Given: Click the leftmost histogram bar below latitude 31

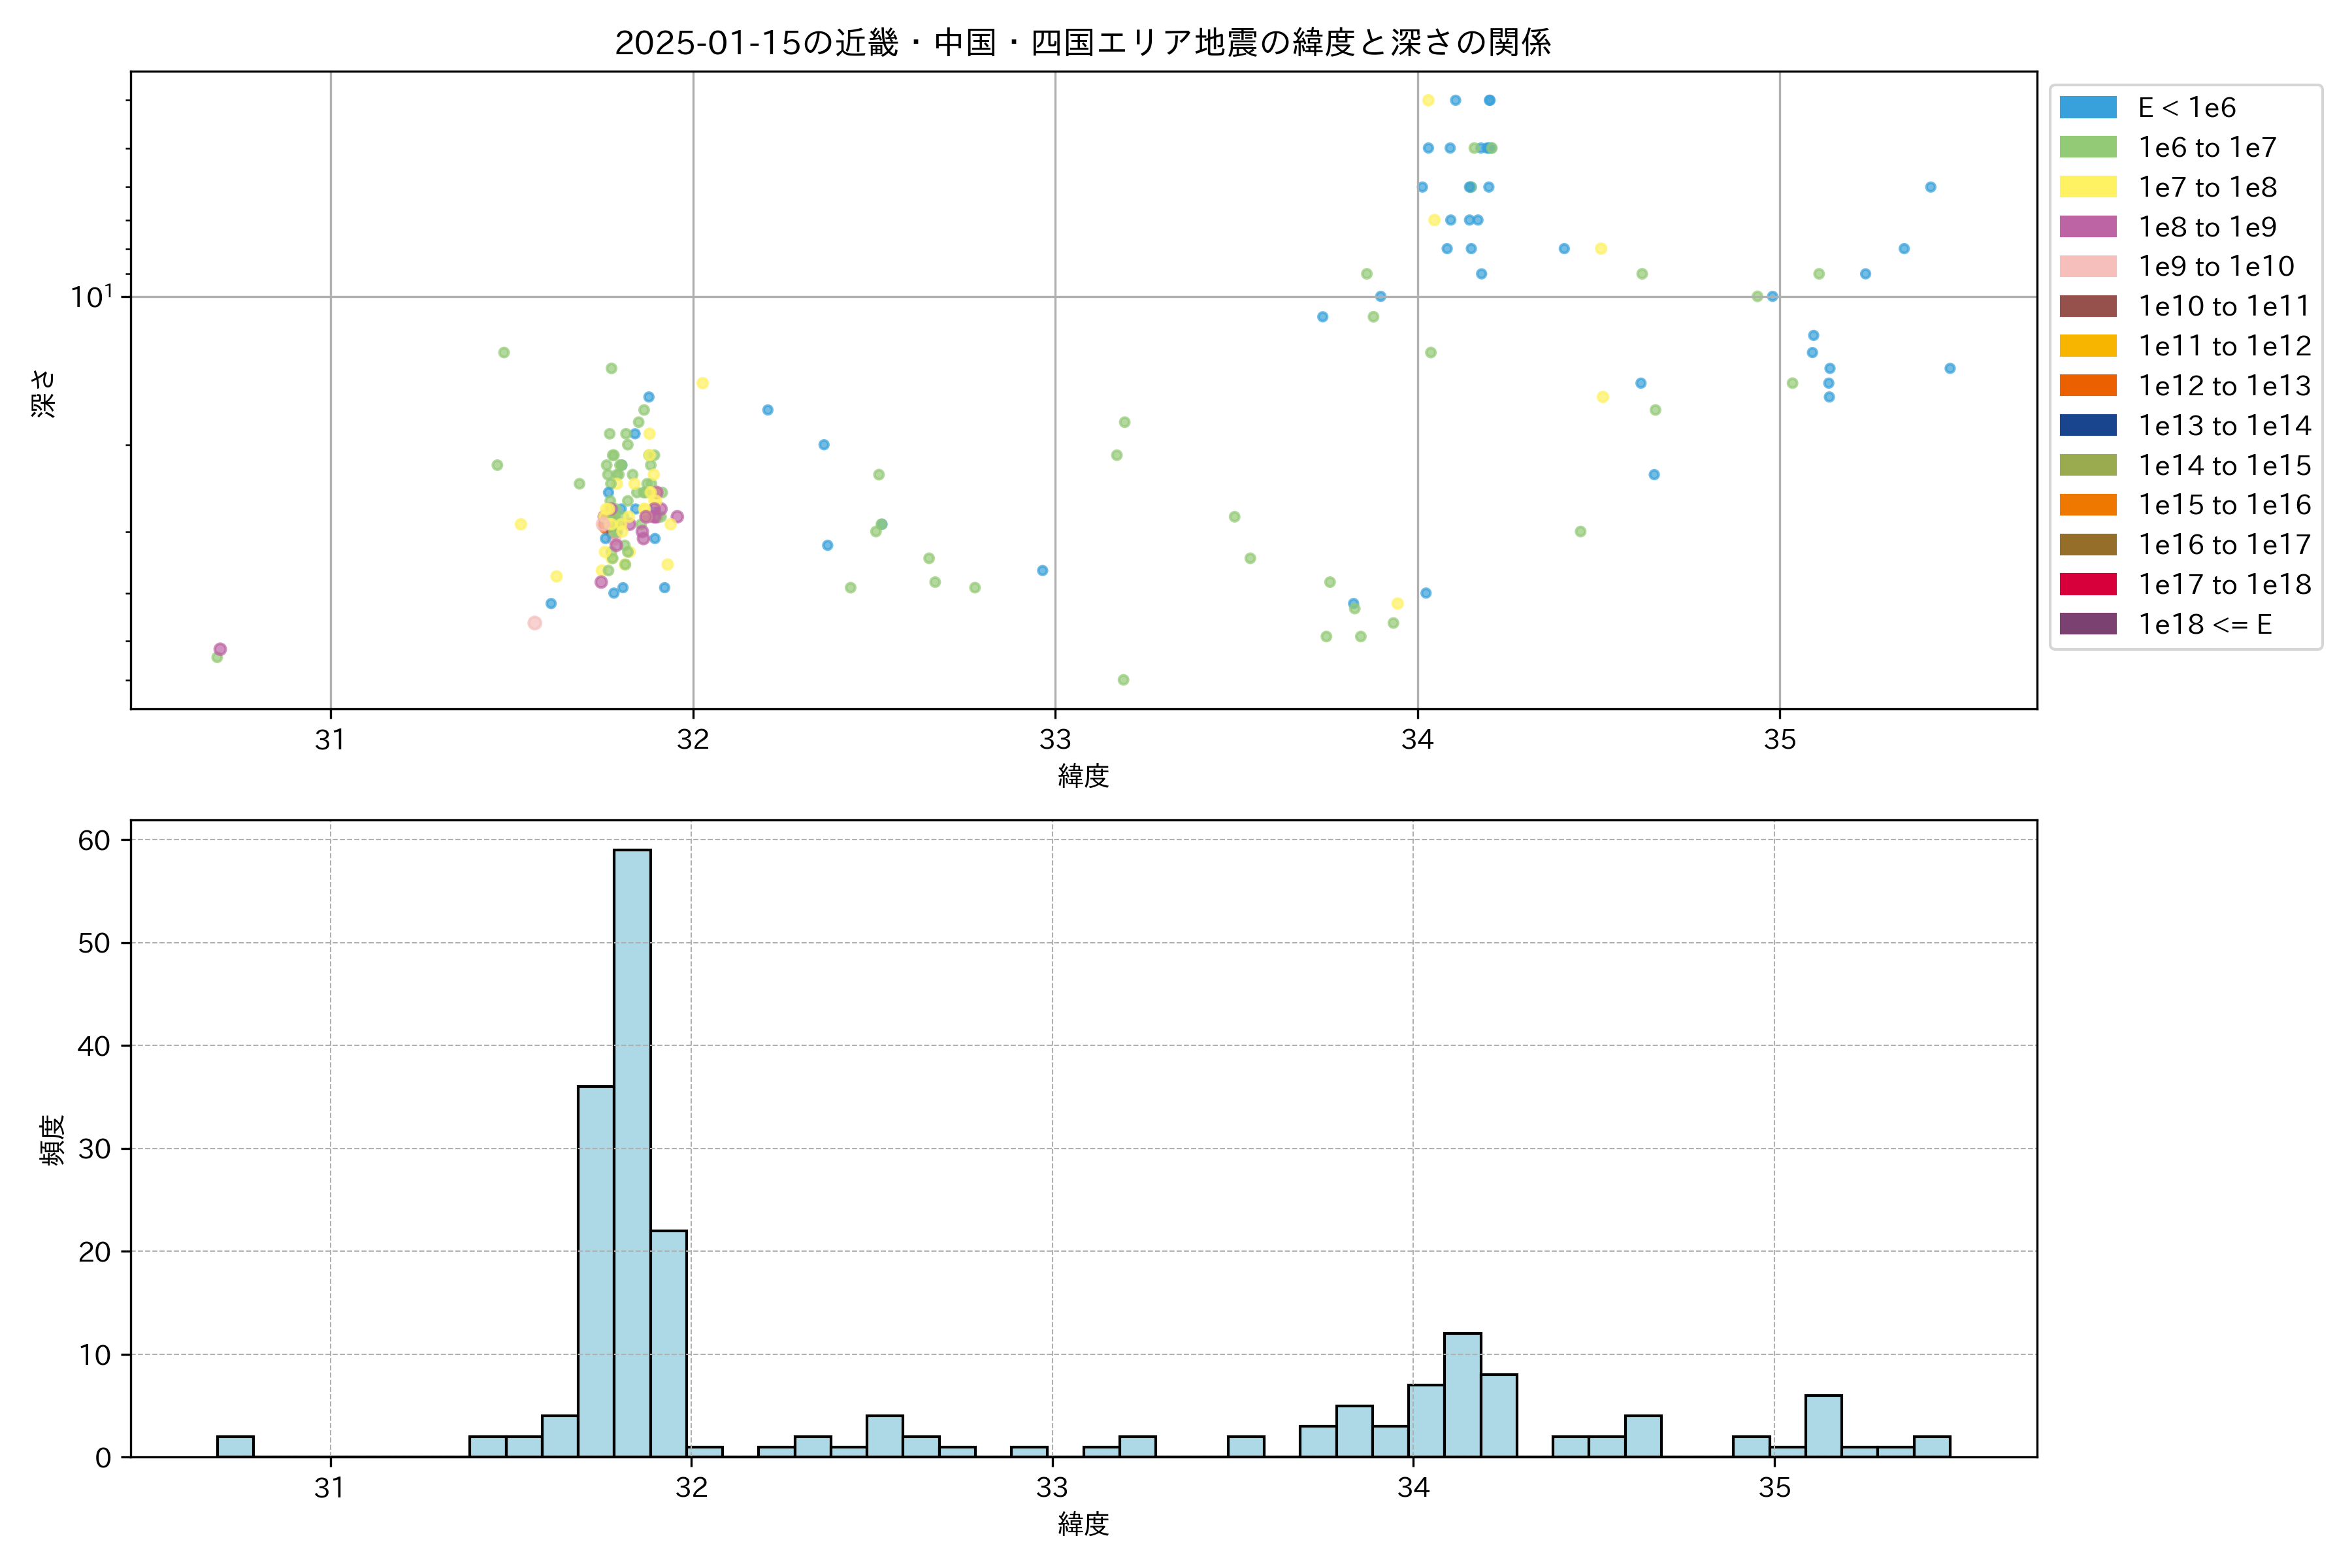Looking at the screenshot, I should [235, 1446].
